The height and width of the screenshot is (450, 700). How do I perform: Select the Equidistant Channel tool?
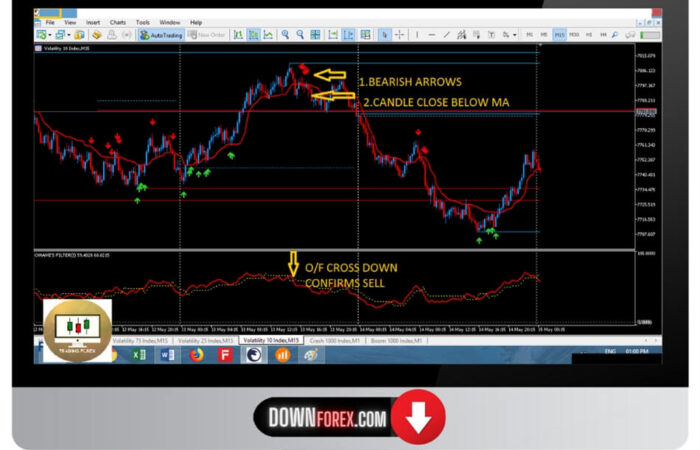click(462, 35)
